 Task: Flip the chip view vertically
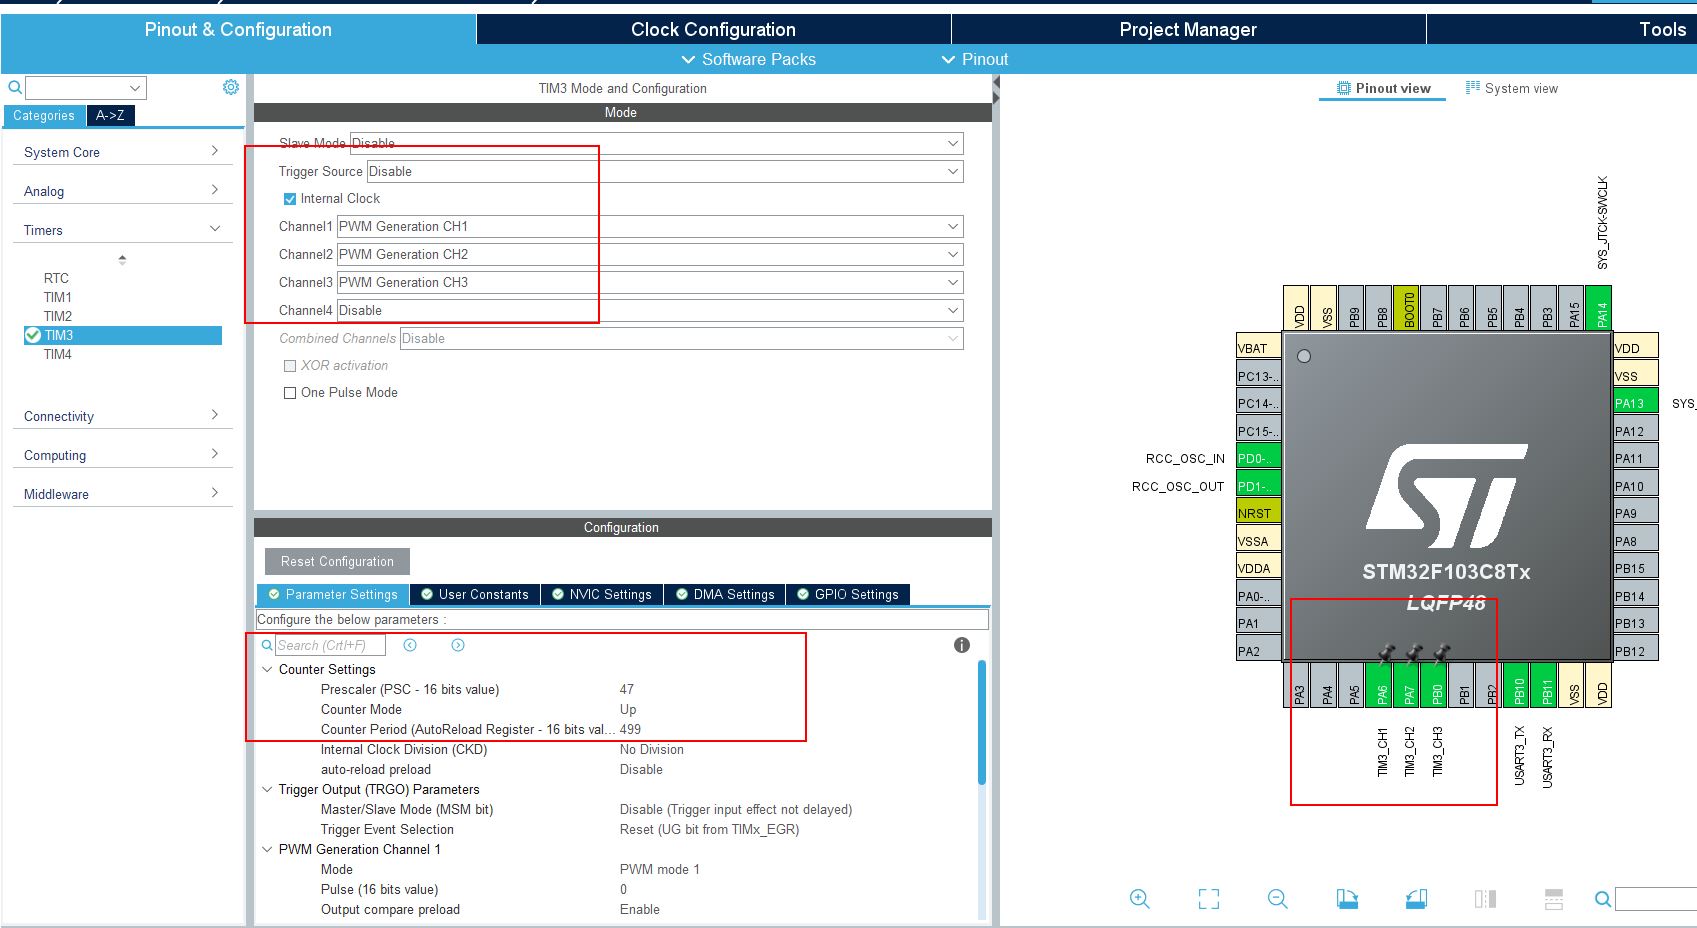coord(1554,899)
